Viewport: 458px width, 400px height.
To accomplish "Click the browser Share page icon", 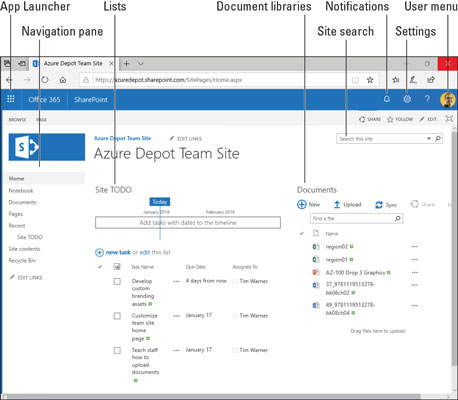I will pos(431,80).
